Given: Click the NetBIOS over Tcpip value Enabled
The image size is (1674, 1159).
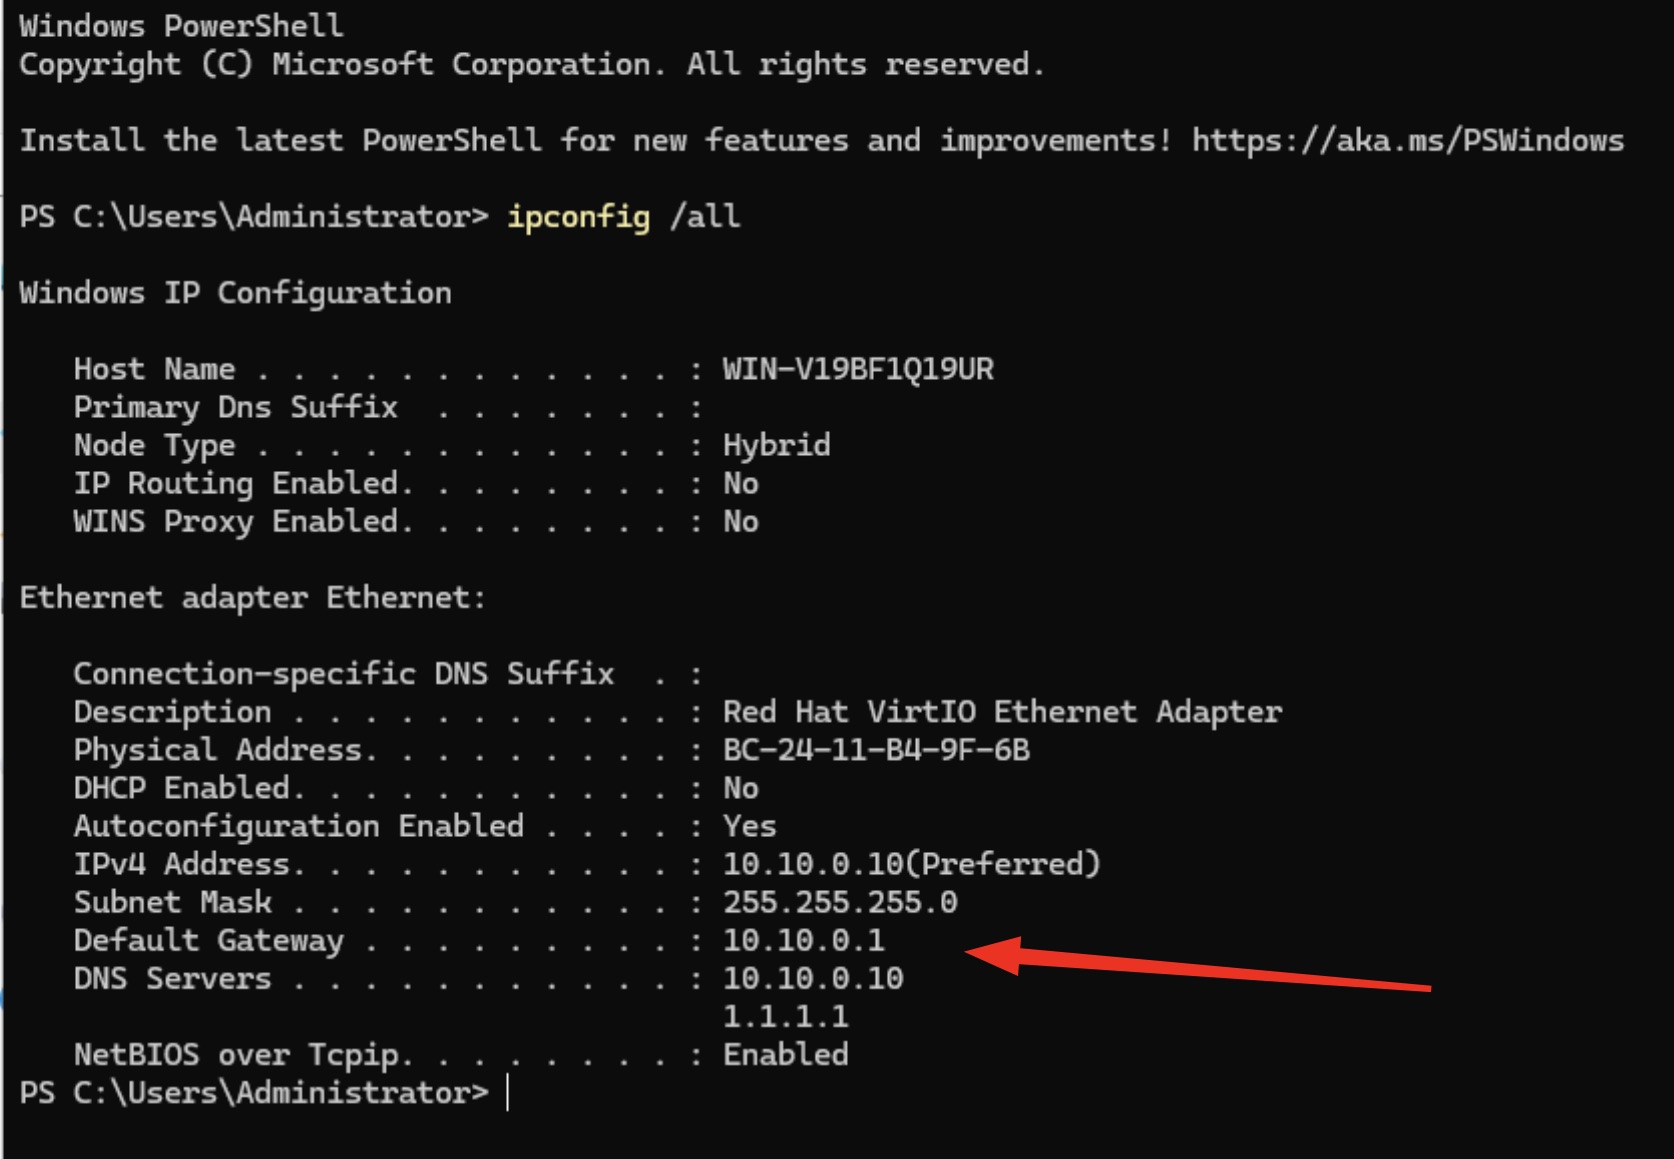Looking at the screenshot, I should click(785, 1055).
